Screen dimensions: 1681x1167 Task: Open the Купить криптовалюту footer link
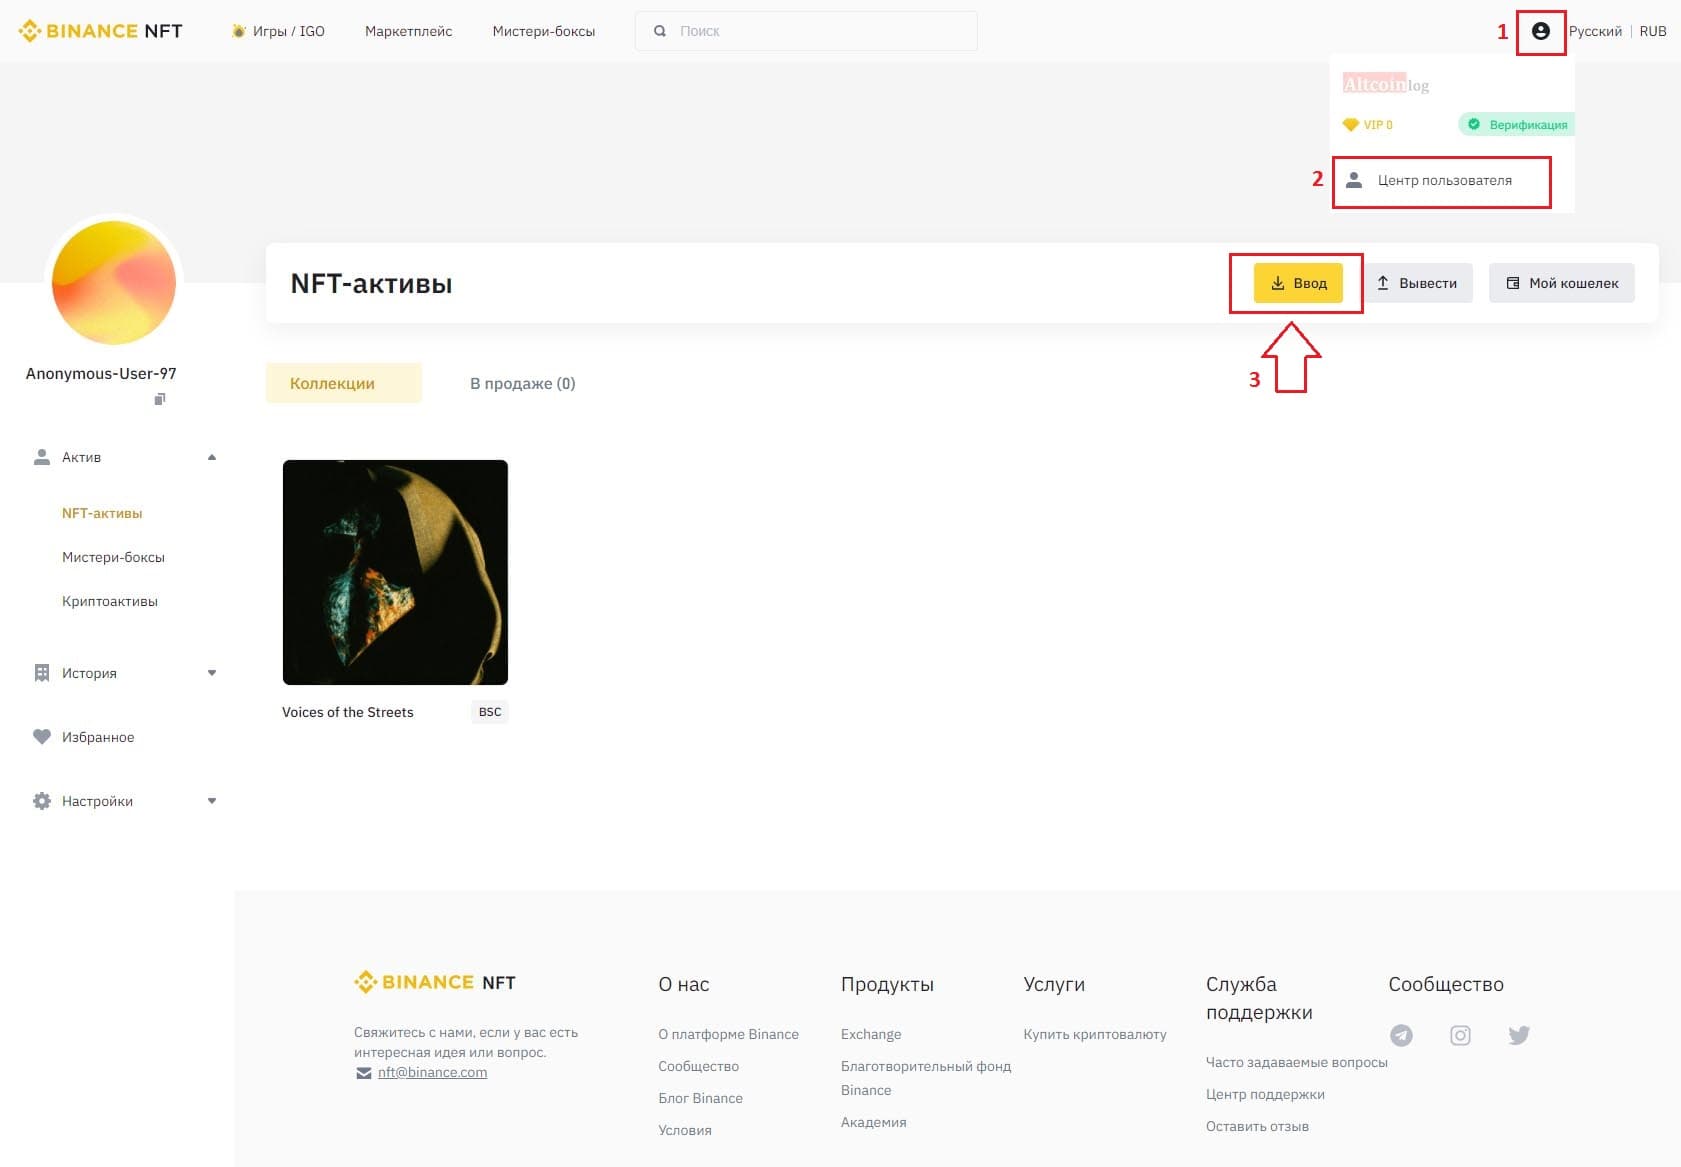click(1095, 1034)
